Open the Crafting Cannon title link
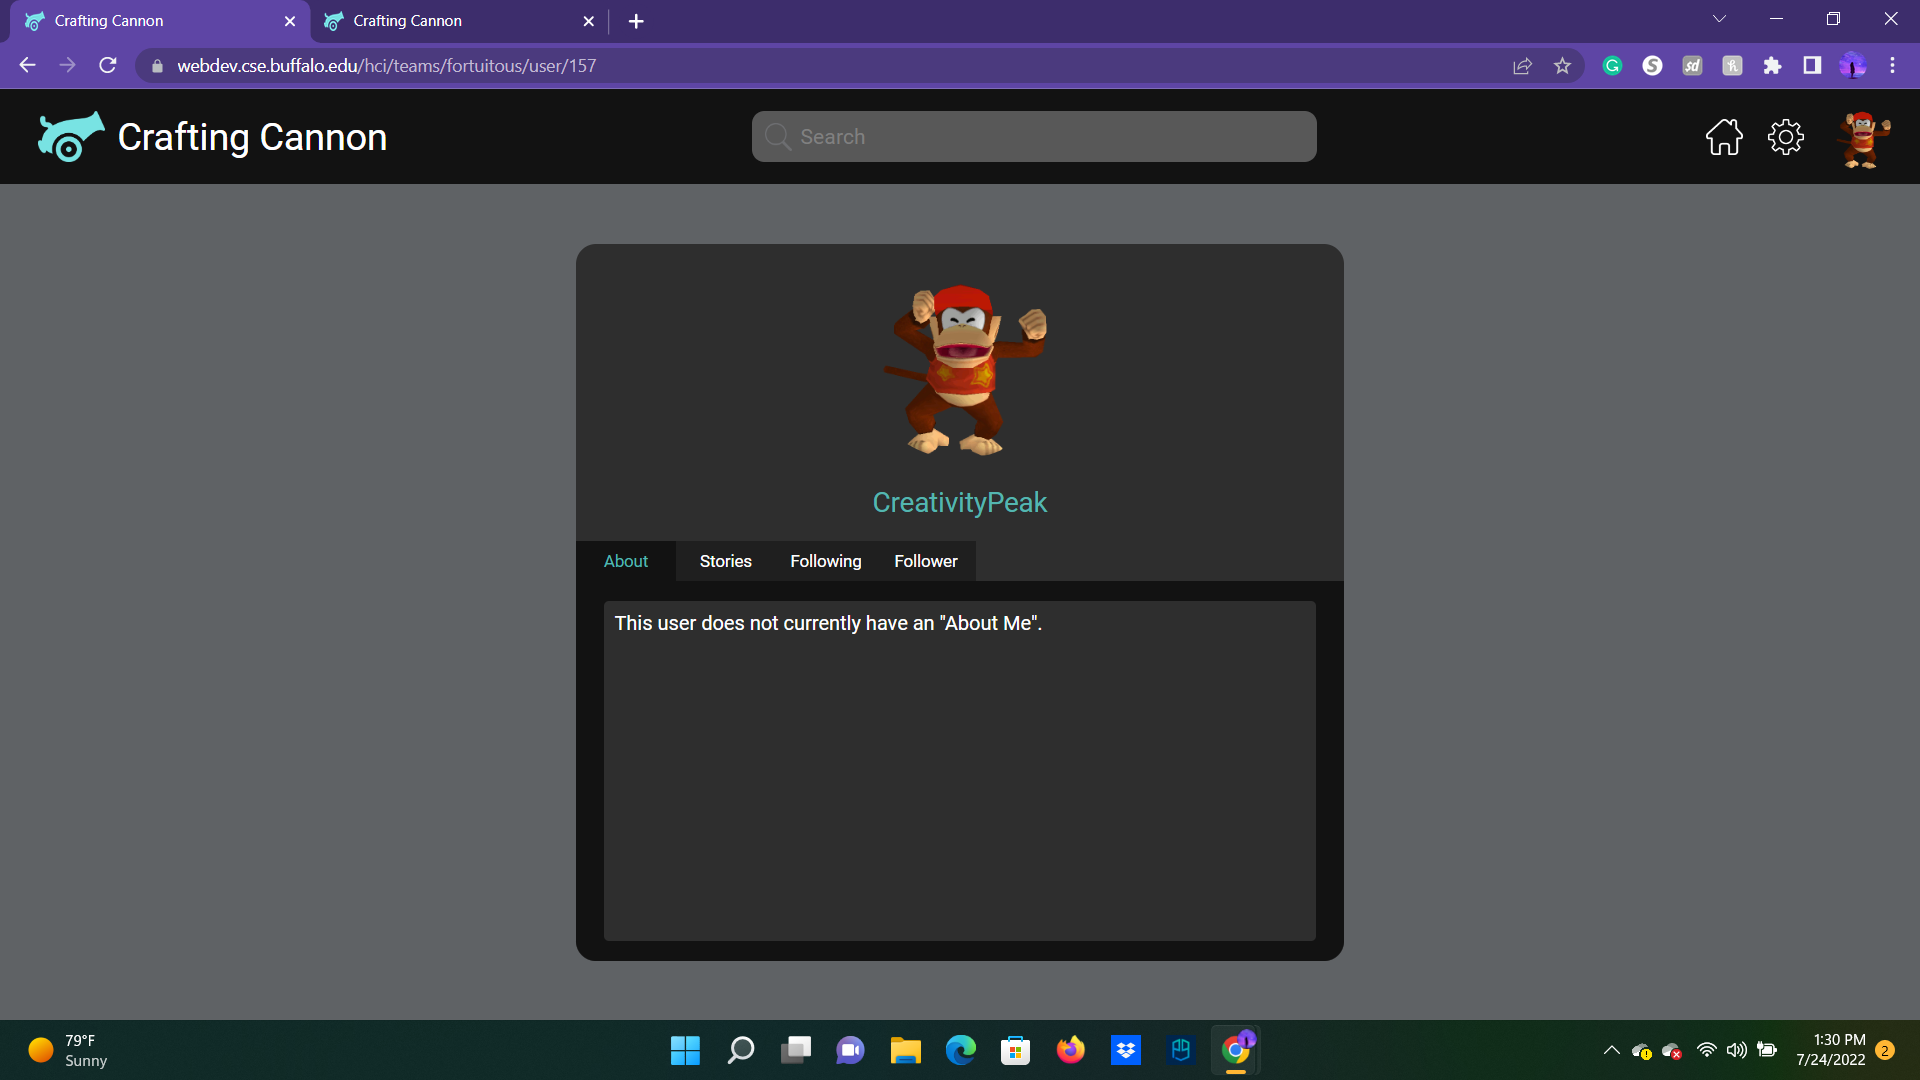 [x=252, y=137]
